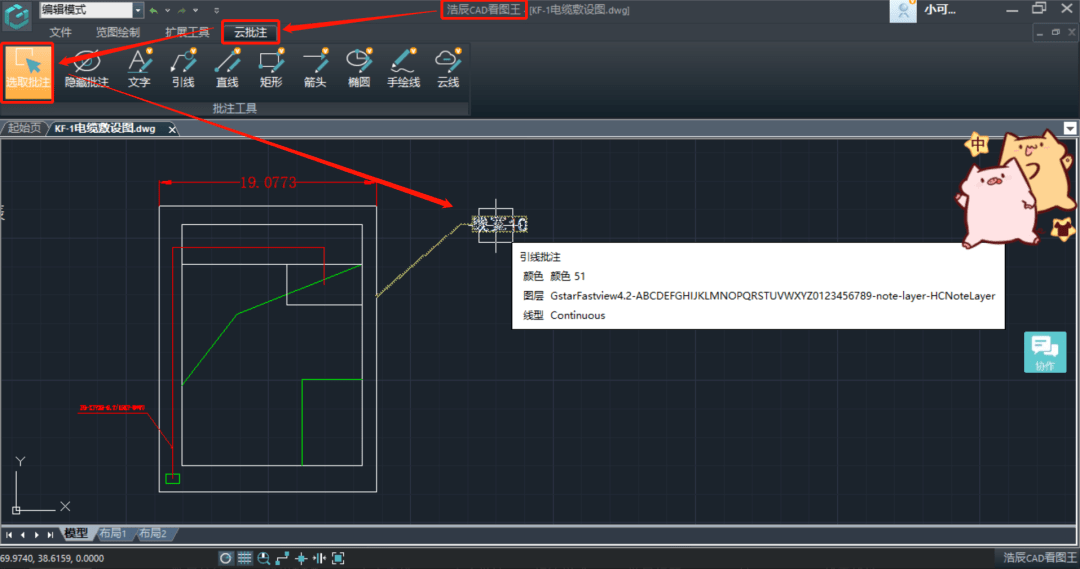The image size is (1080, 569).
Task: Click the coordinate readout 69.9740, 38.6159
Action: (52, 558)
